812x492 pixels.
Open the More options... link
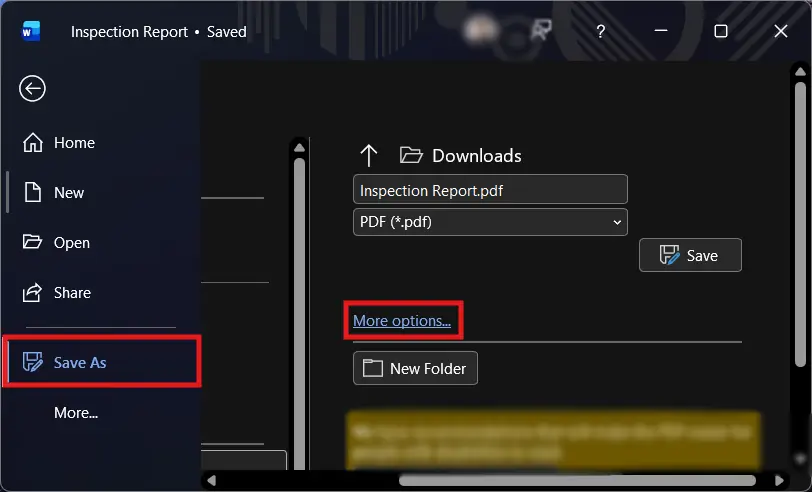click(402, 321)
